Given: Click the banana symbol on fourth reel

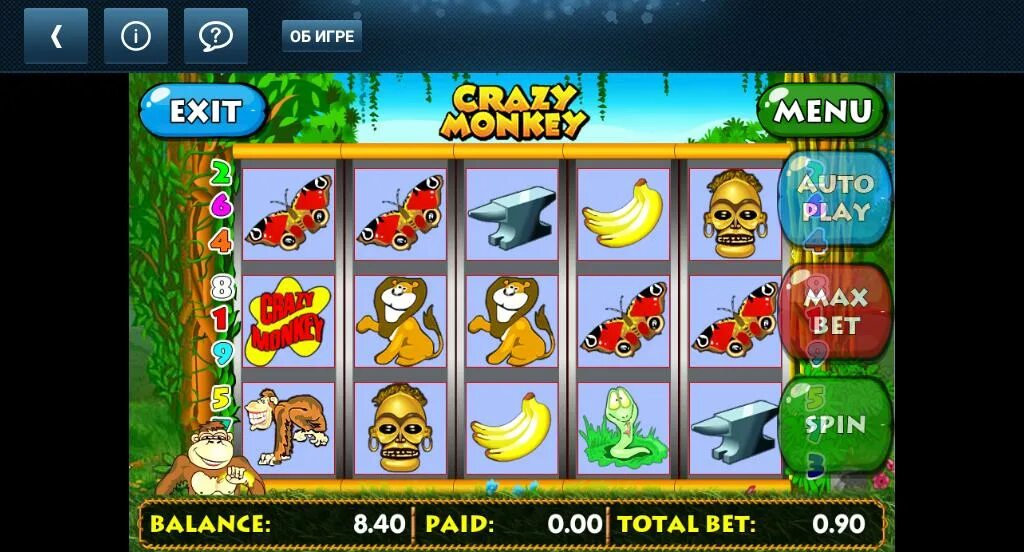Looking at the screenshot, I should click(x=623, y=214).
